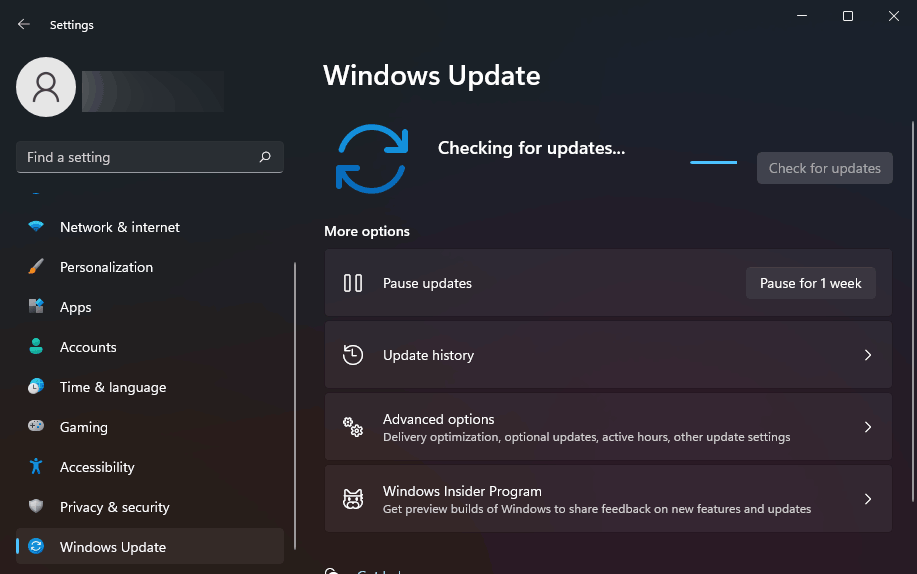This screenshot has width=917, height=574.
Task: Click the Gaming controller icon
Action: (x=36, y=426)
